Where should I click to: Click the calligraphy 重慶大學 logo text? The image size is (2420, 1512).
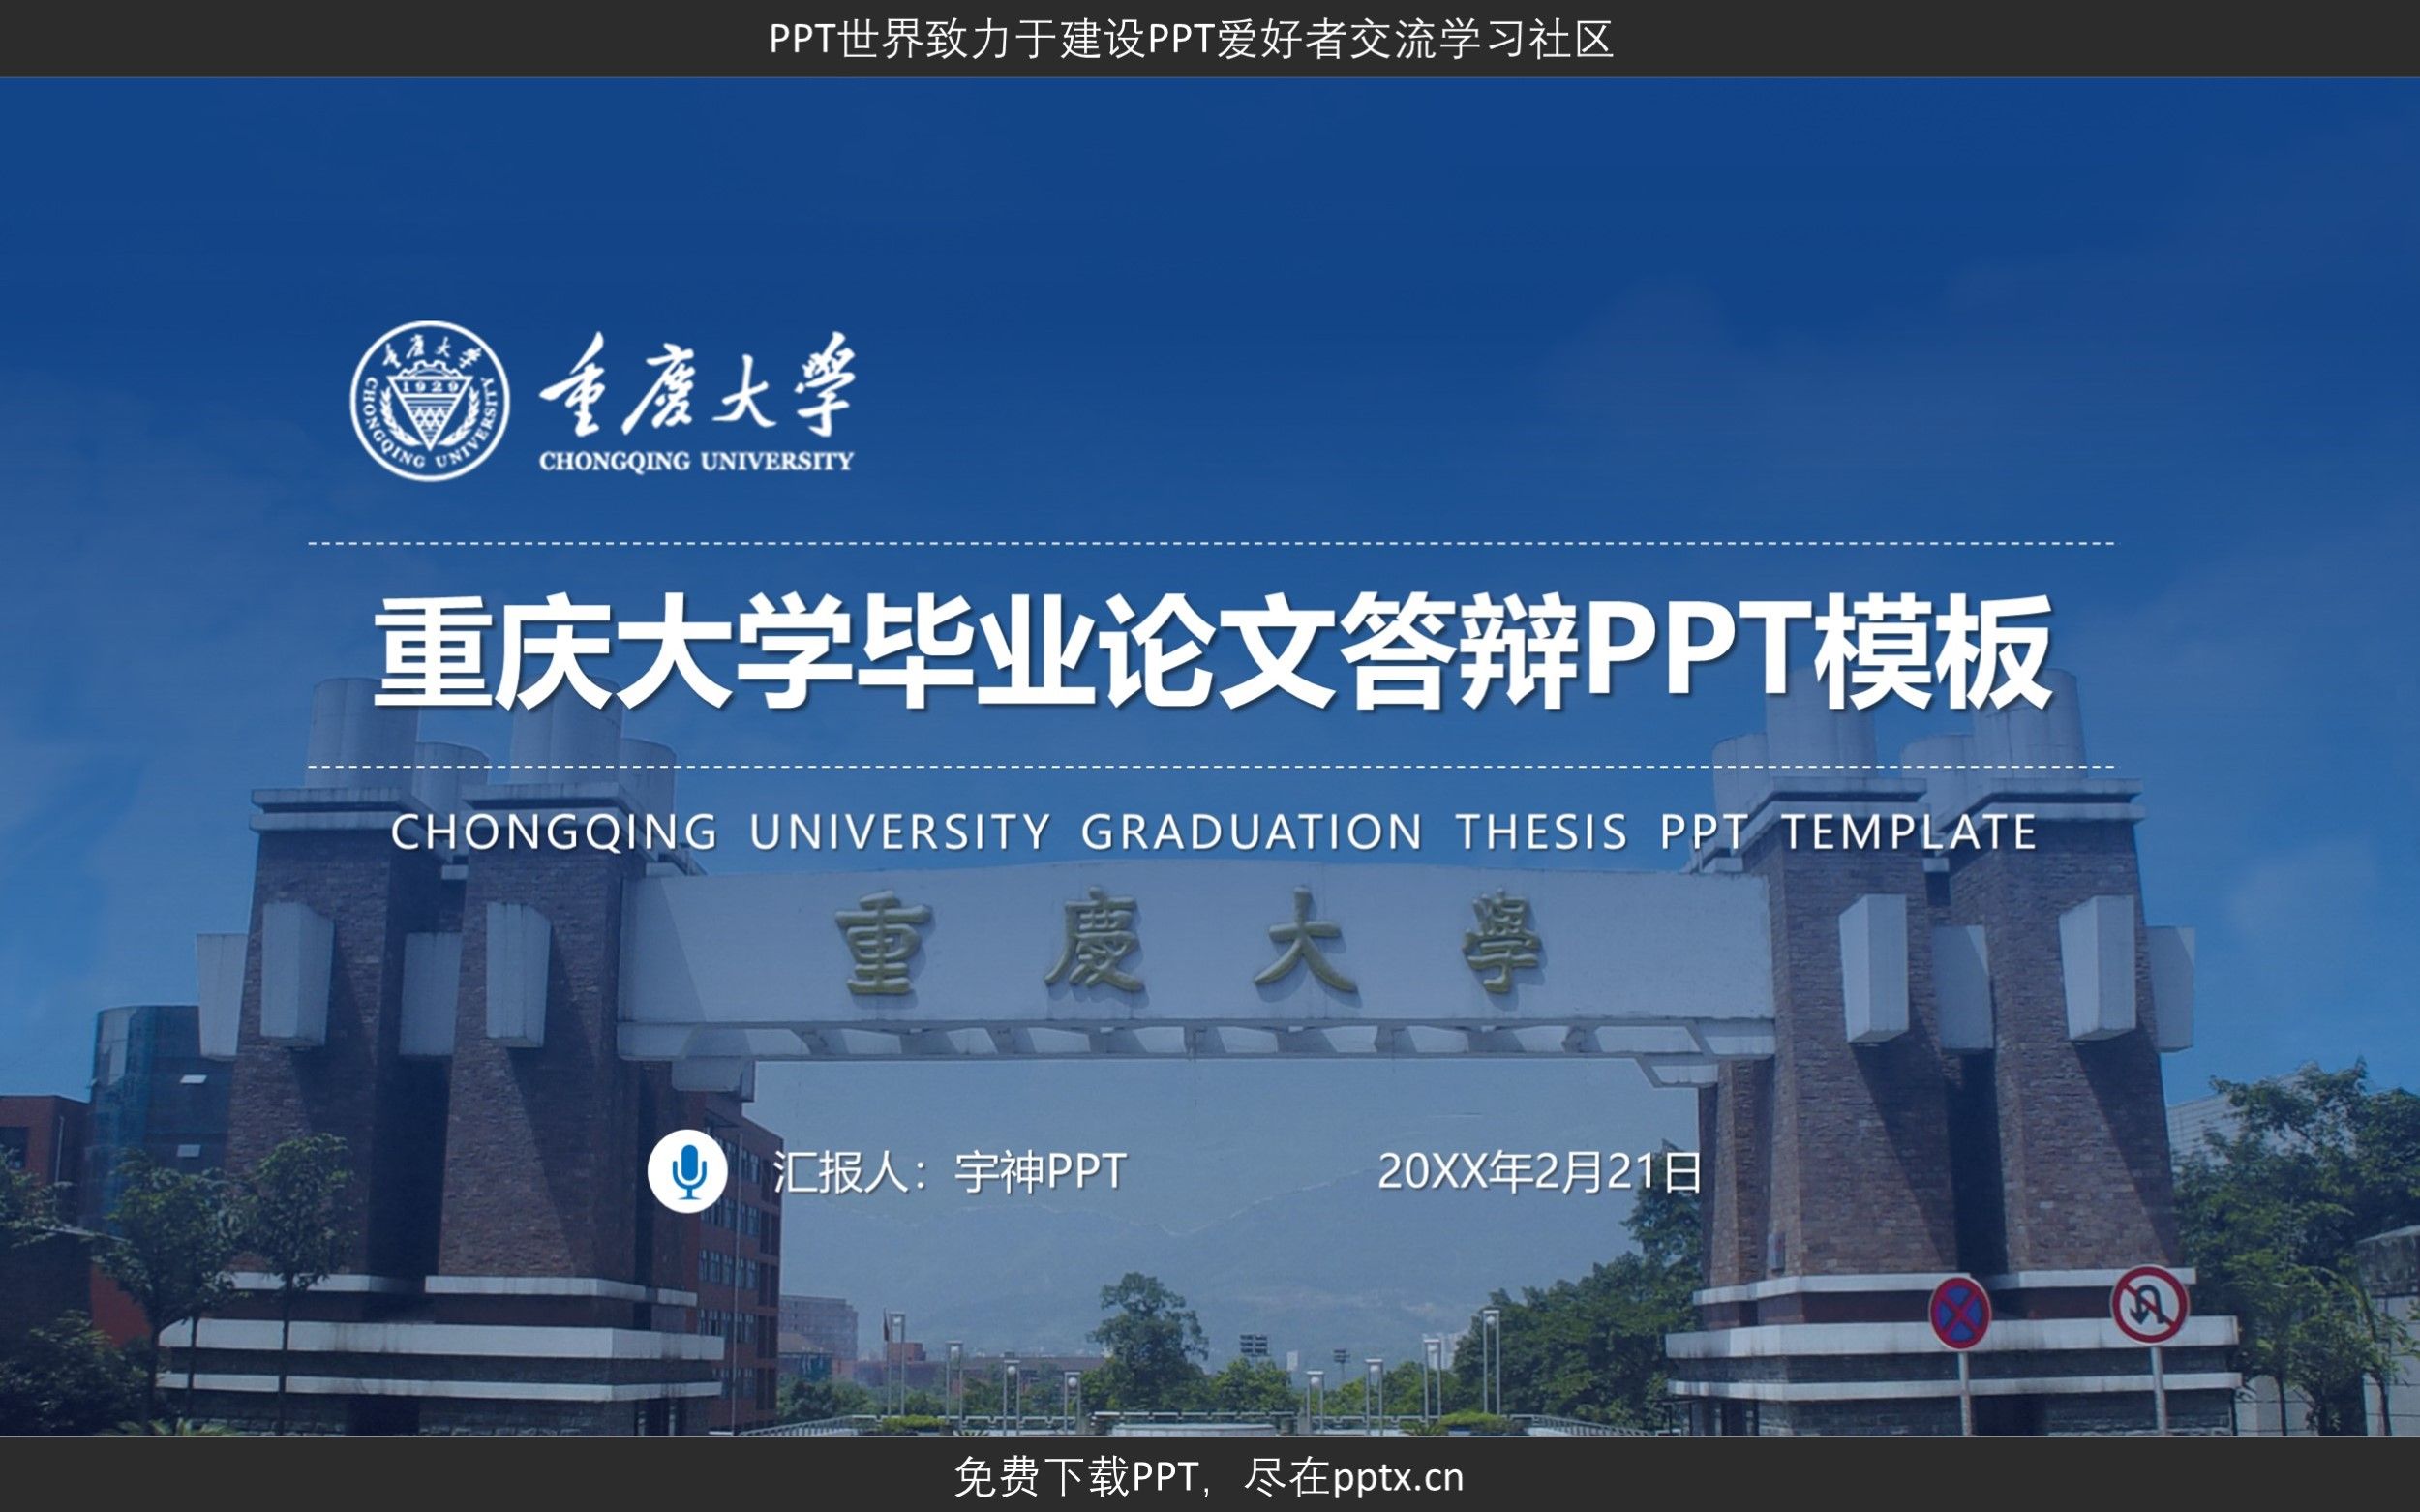point(697,385)
